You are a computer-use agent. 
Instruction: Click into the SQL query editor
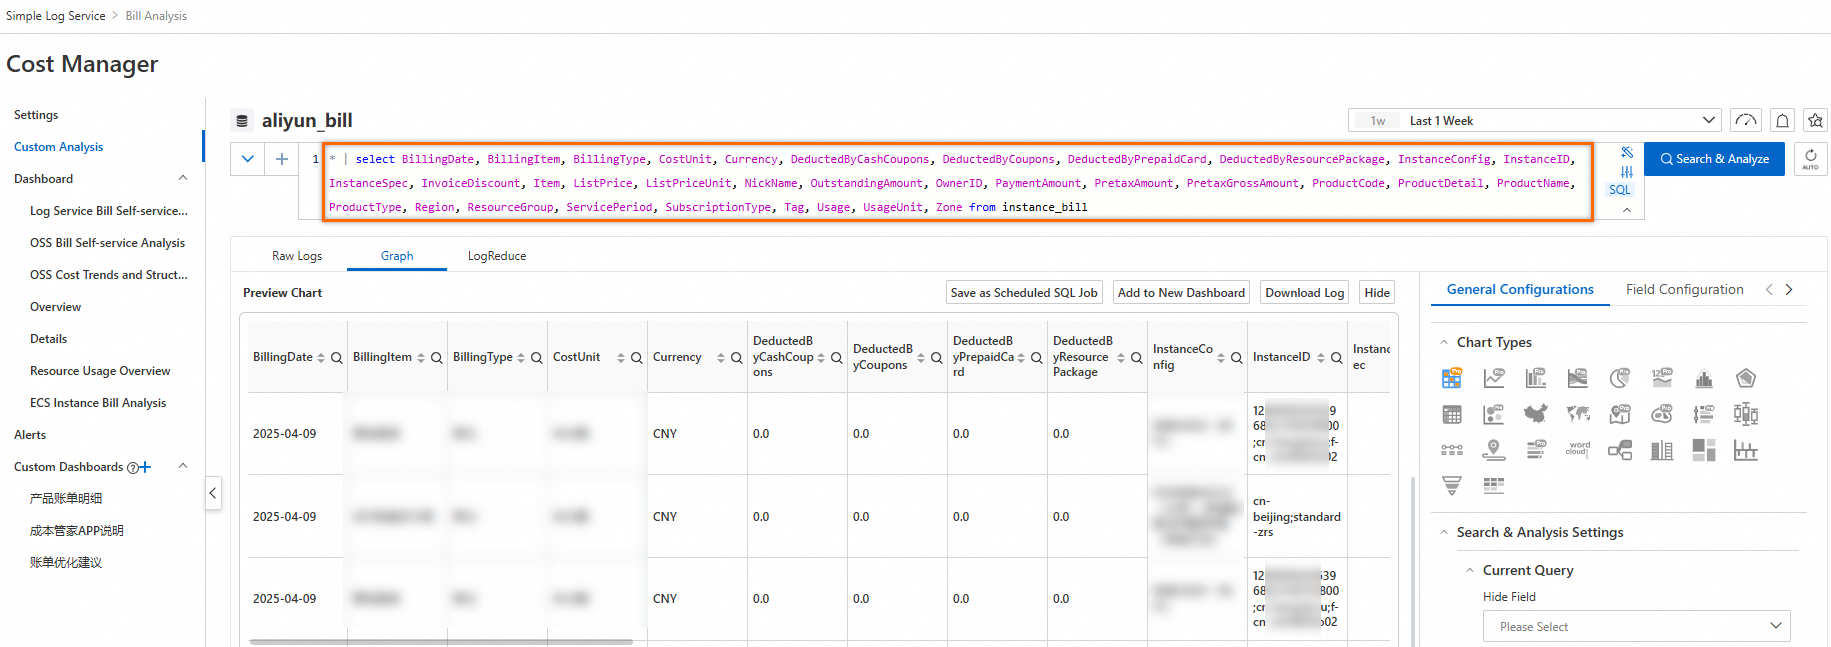tap(958, 183)
